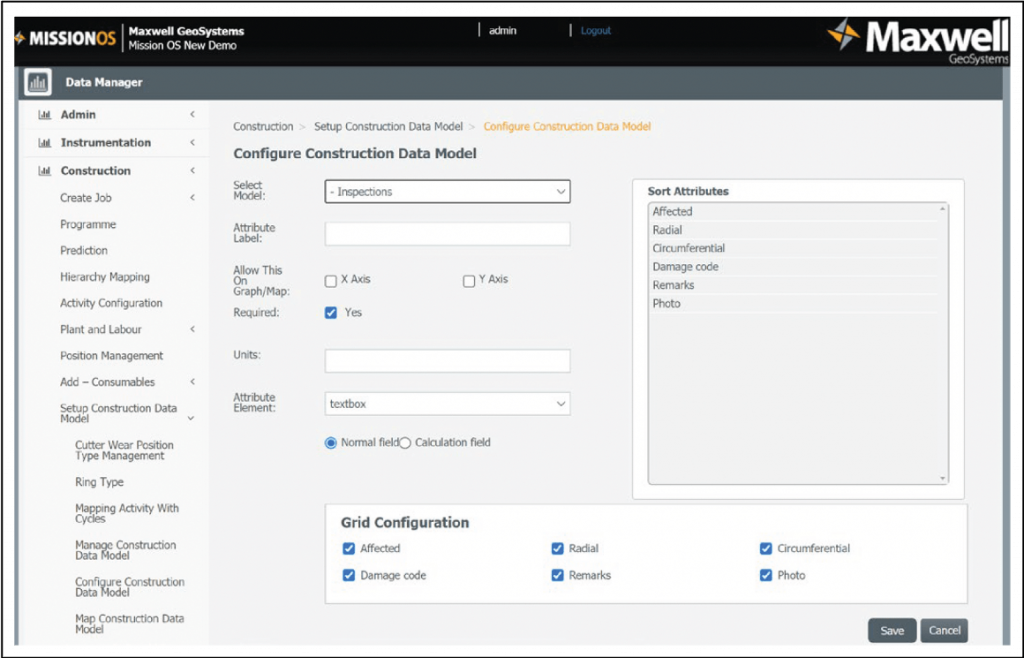Enable the X Axis checkbox
The image size is (1024, 658).
331,281
